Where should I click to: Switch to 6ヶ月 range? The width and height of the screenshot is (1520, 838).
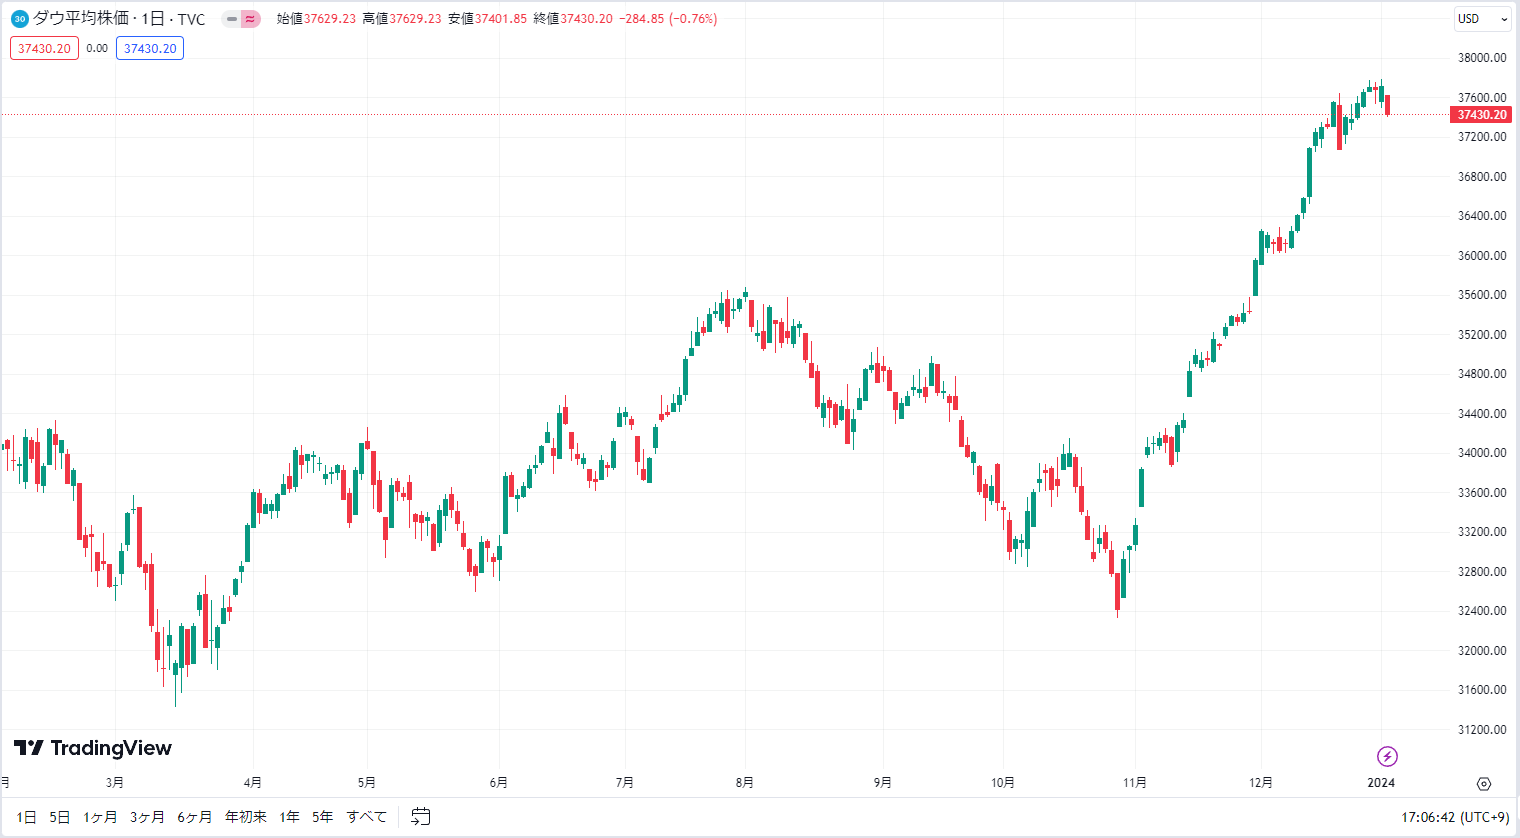click(x=195, y=817)
